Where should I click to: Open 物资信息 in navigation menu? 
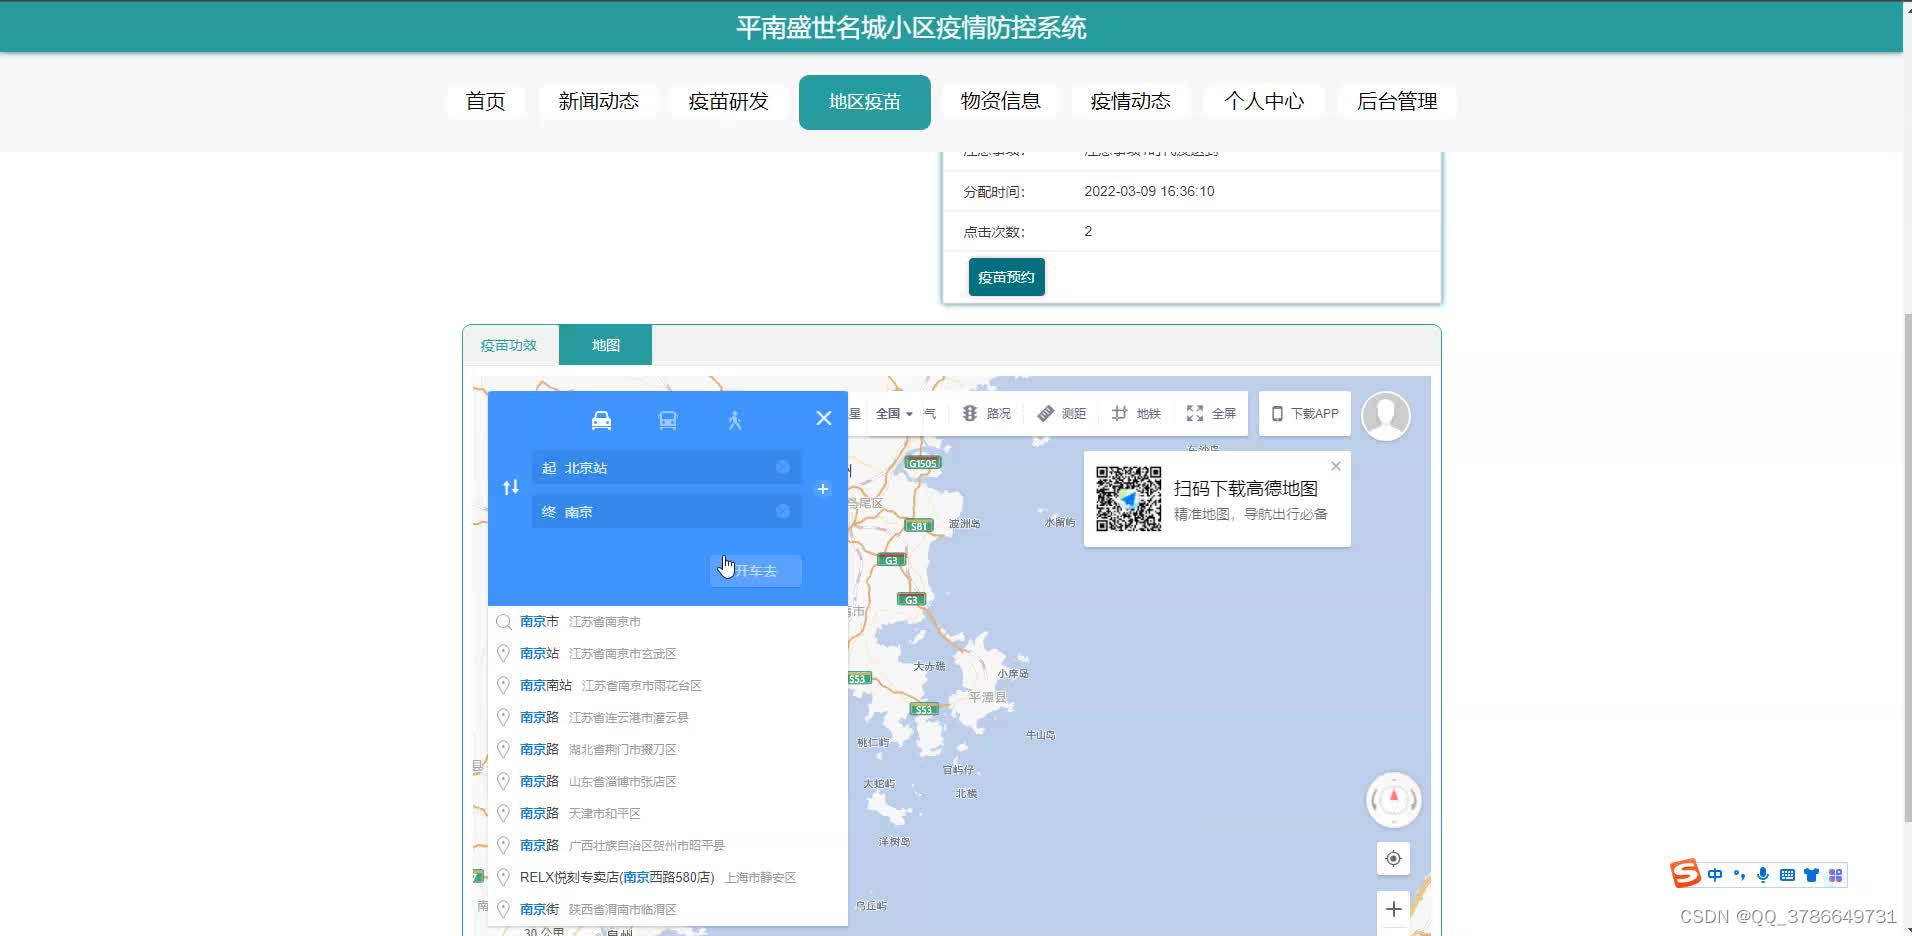tap(1000, 101)
